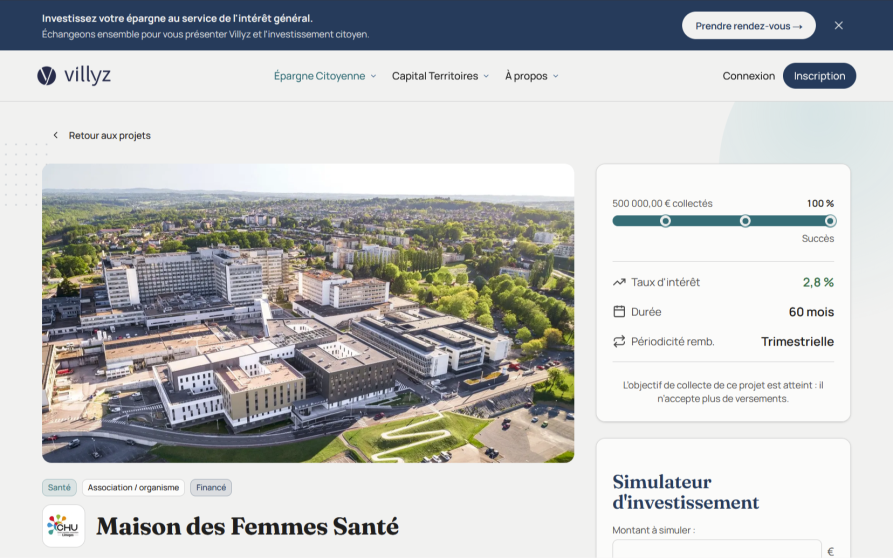Expand the Épargne Citoyenne menu chevron
Screen dimensions: 893x558
pyautogui.click(x=374, y=76)
